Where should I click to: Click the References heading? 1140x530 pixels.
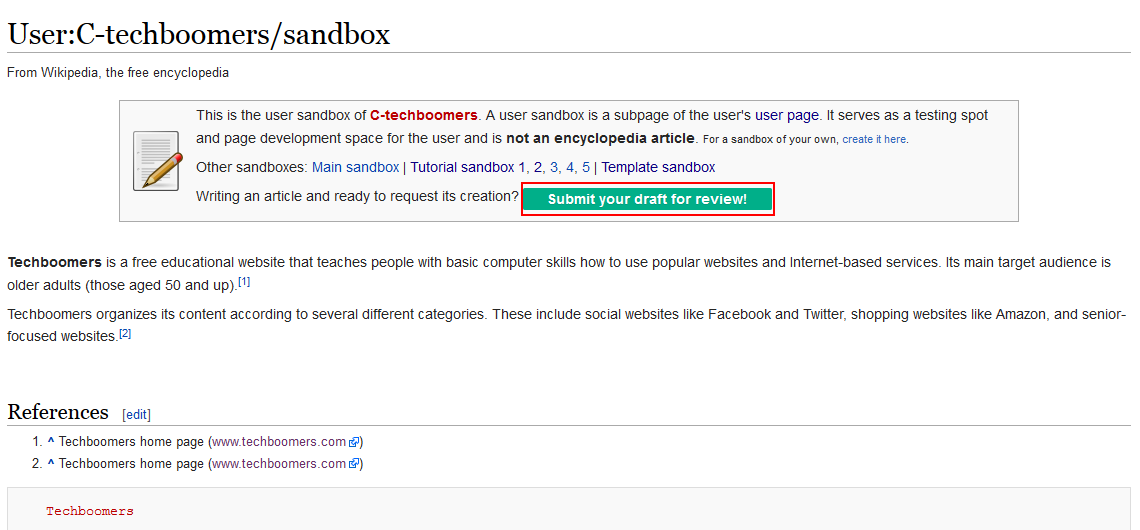(x=58, y=411)
